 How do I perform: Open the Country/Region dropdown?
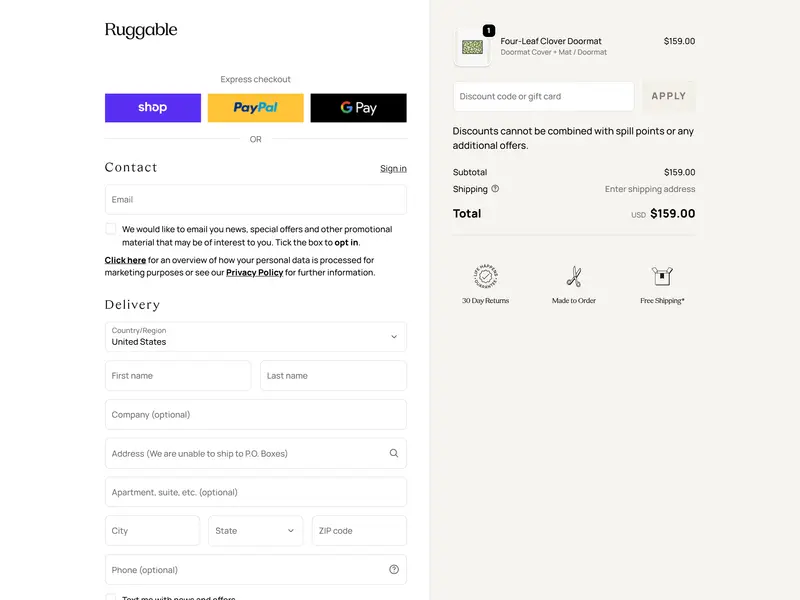[256, 337]
